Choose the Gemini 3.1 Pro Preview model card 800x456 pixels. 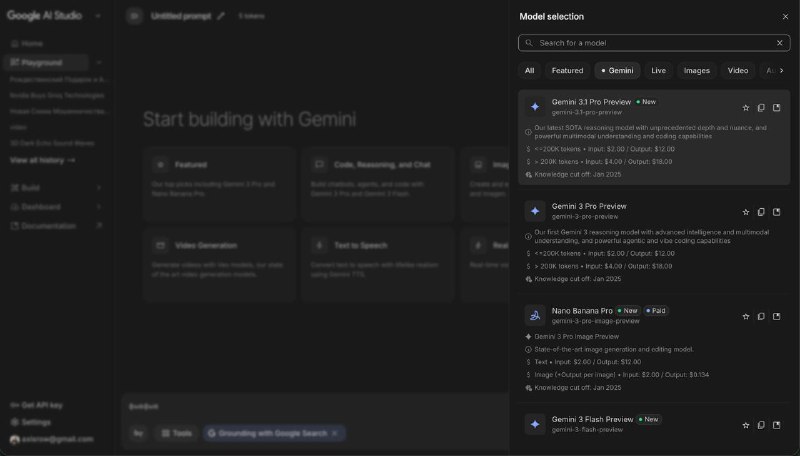click(x=654, y=137)
